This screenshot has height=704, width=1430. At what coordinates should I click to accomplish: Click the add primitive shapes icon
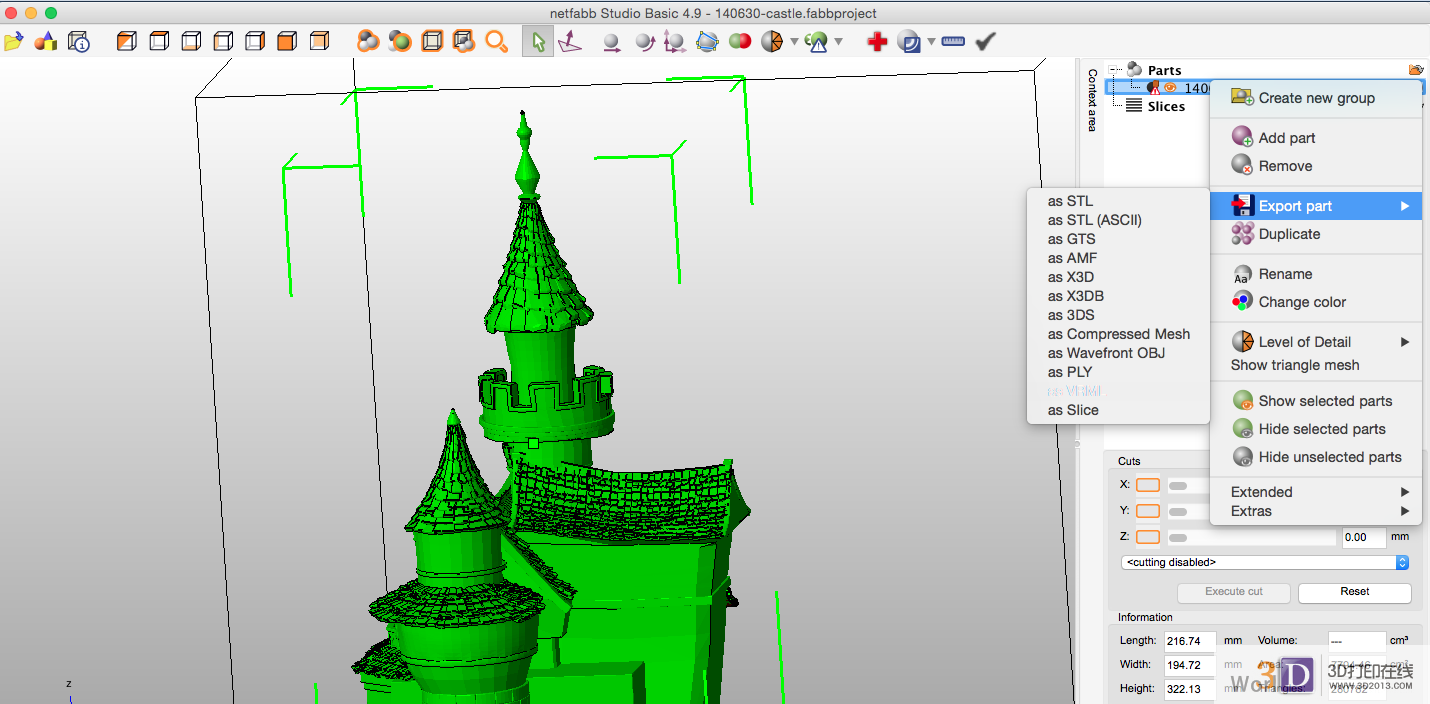[46, 42]
